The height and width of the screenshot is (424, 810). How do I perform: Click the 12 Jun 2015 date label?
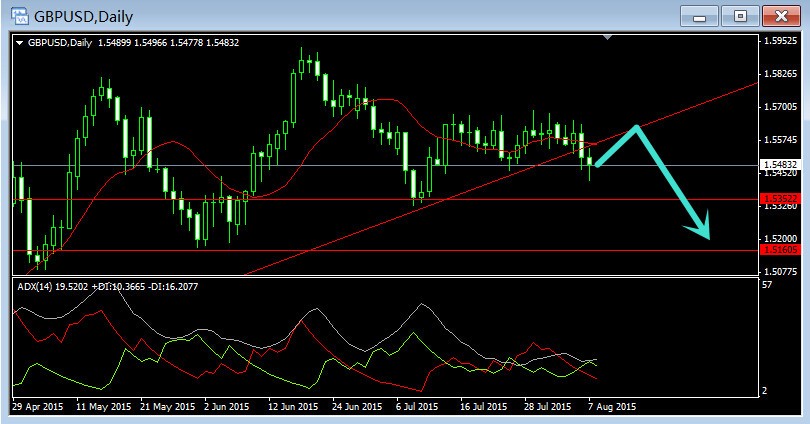click(293, 406)
